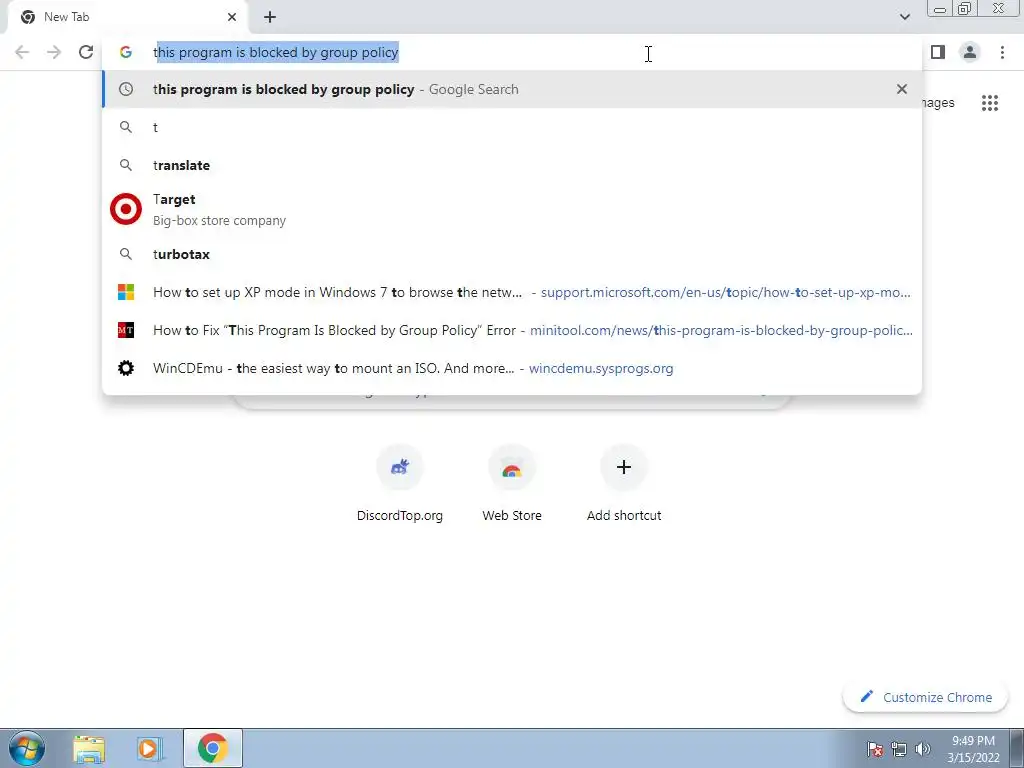Select the single letter 't' search suggestion
This screenshot has width=1024, height=768.
tap(512, 127)
